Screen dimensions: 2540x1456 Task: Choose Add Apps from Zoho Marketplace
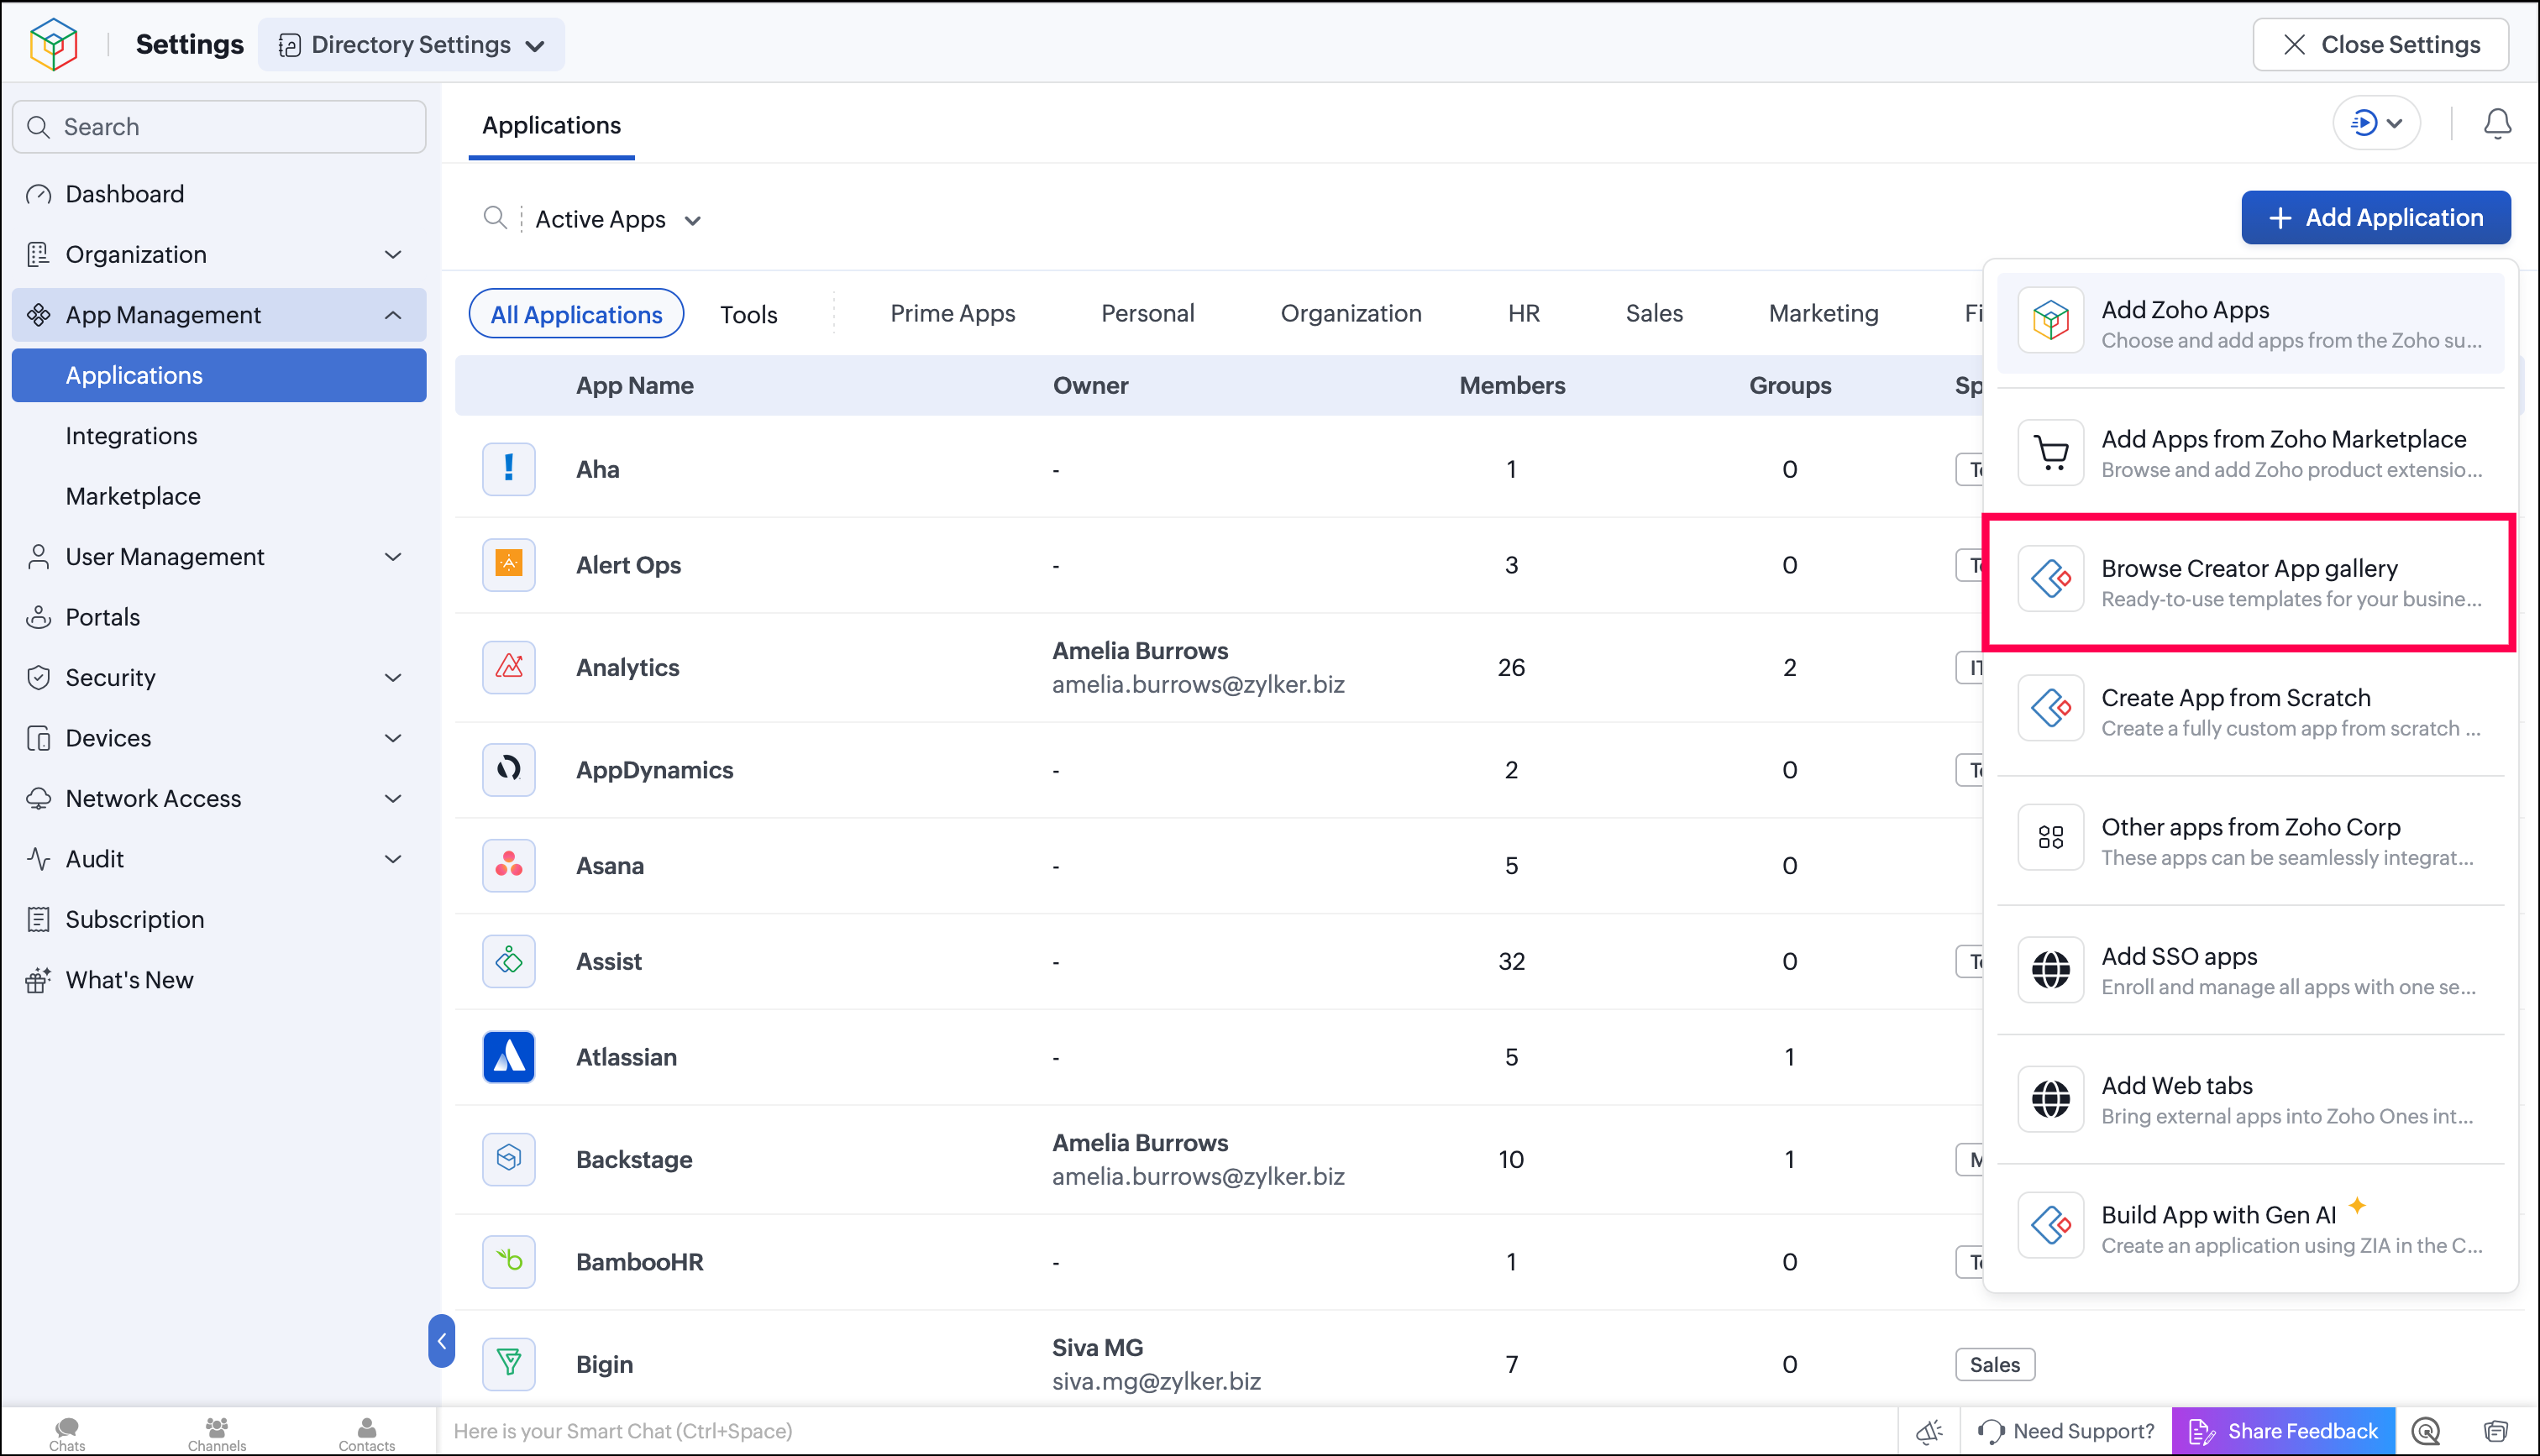coord(2250,453)
